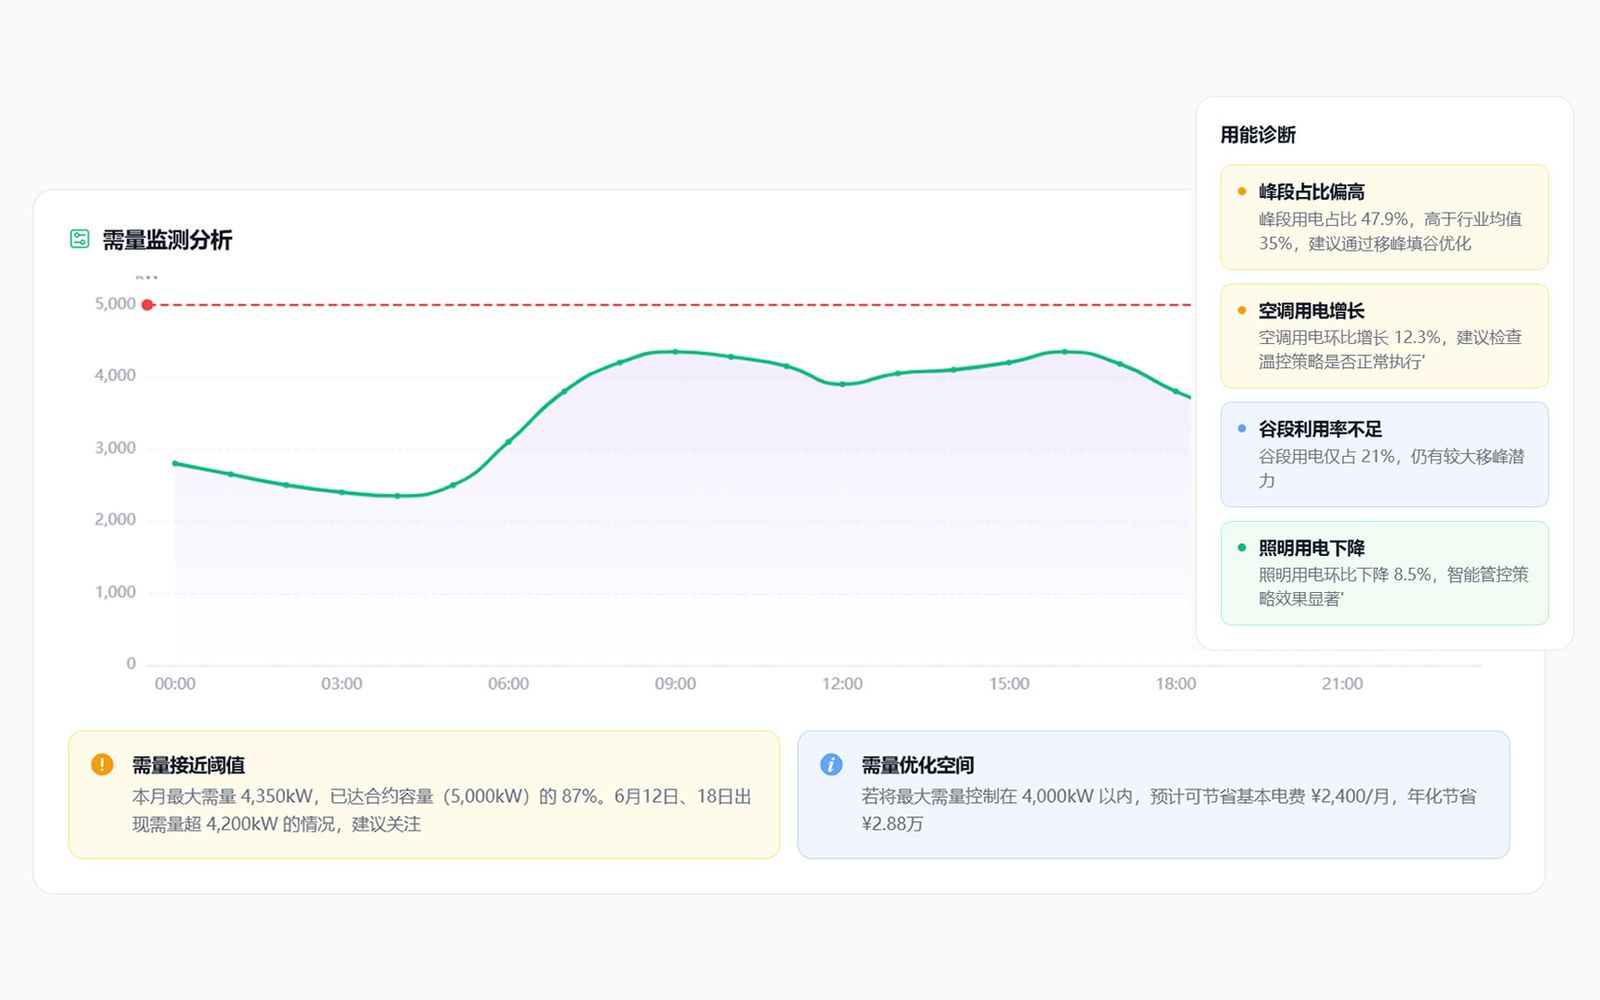Screen dimensions: 1600x1000
Task: Click the text mentioning 照明用电环比下降 8.5%
Action: (x=1393, y=586)
